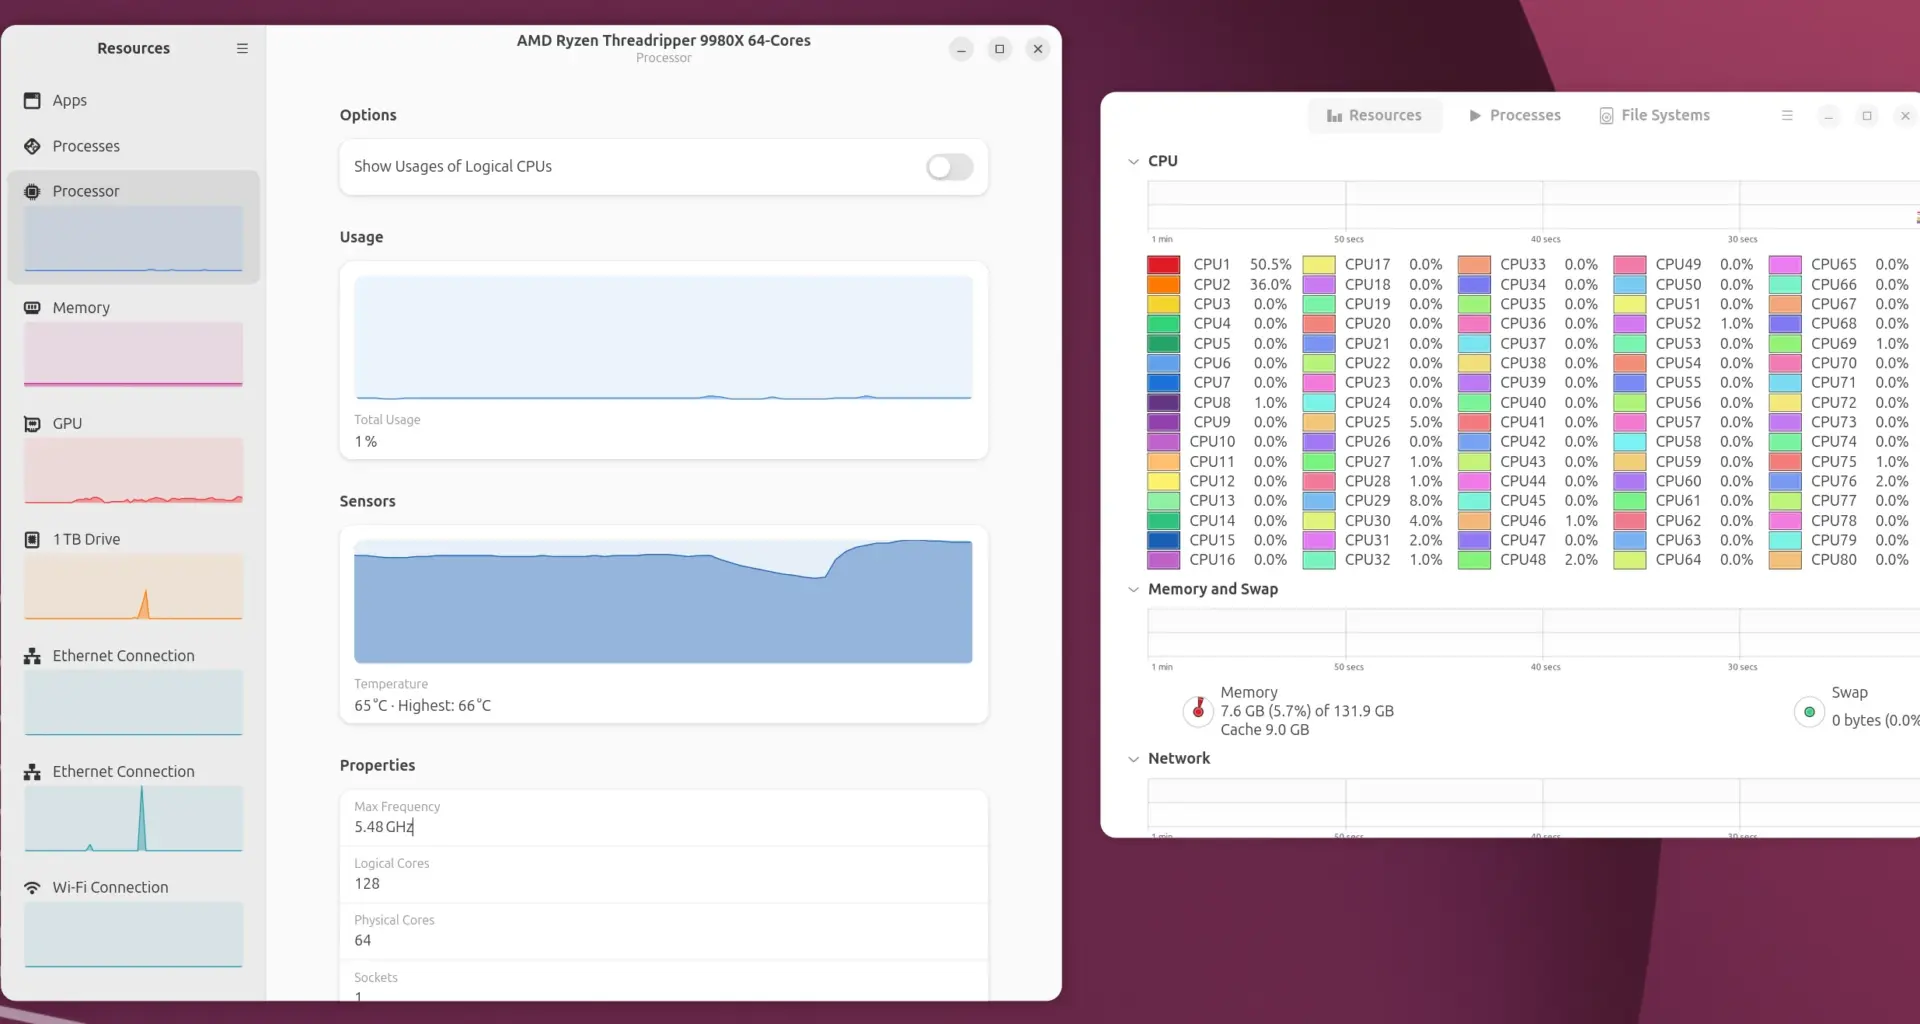Click the CPU17 color swatch
Screen dimensions: 1920x1024
point(1319,265)
